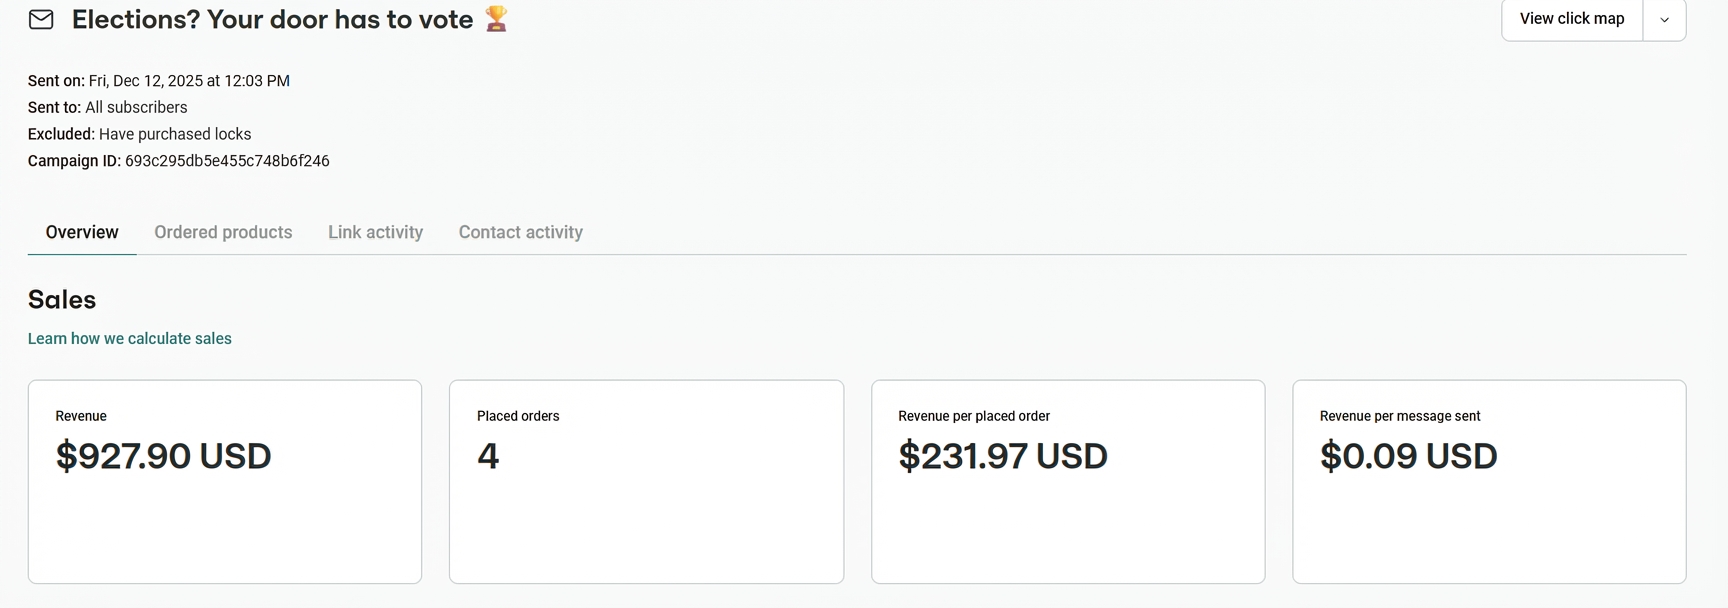Switch to the Ordered products tab
The width and height of the screenshot is (1728, 608).
(x=222, y=232)
